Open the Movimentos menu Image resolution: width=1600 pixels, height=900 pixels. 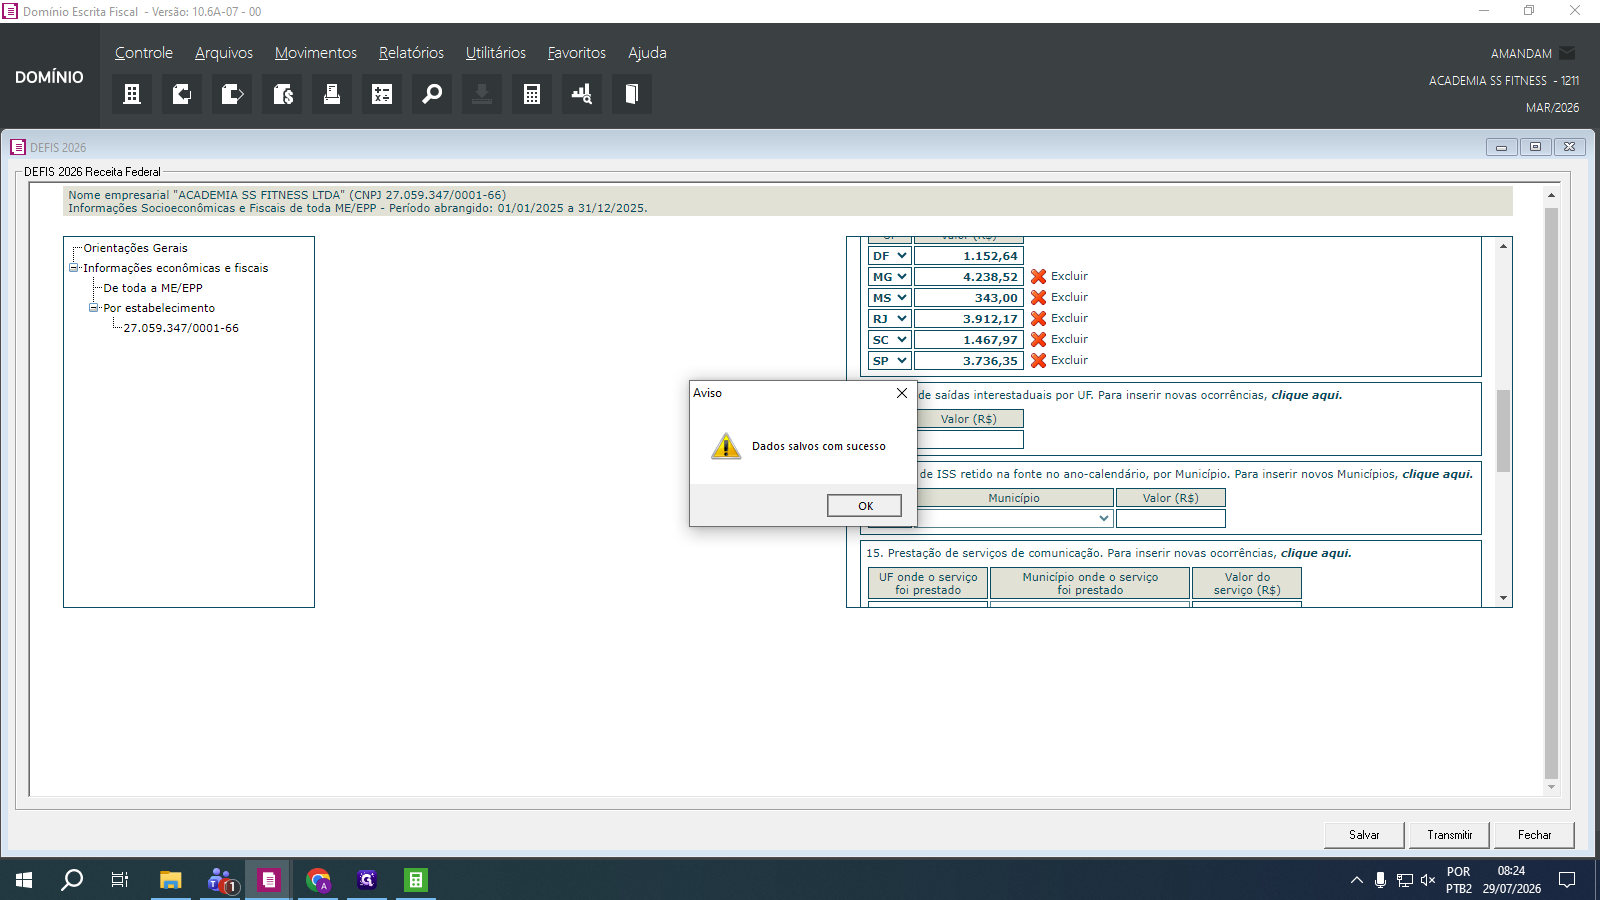tap(316, 53)
